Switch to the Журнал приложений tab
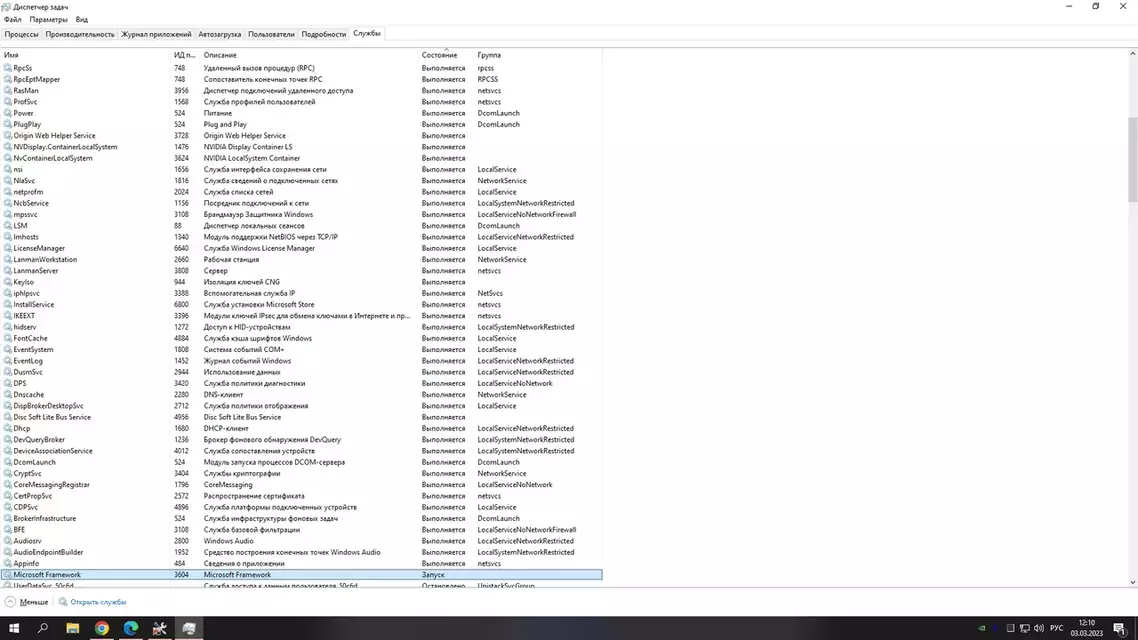 [x=156, y=34]
